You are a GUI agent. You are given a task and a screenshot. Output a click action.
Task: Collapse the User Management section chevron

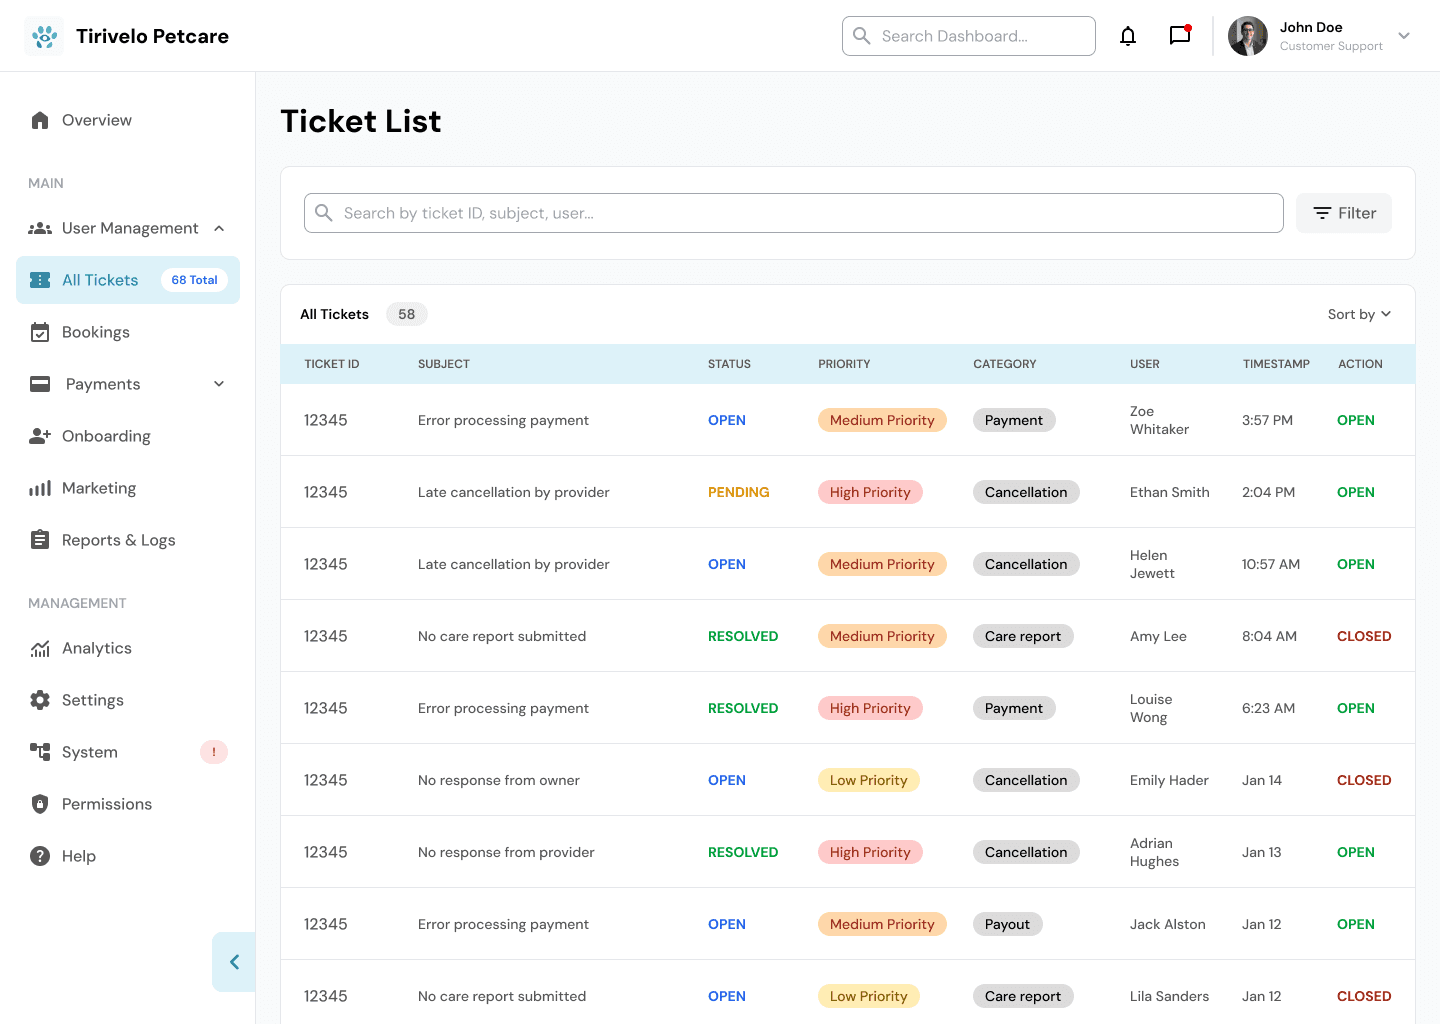pyautogui.click(x=219, y=228)
